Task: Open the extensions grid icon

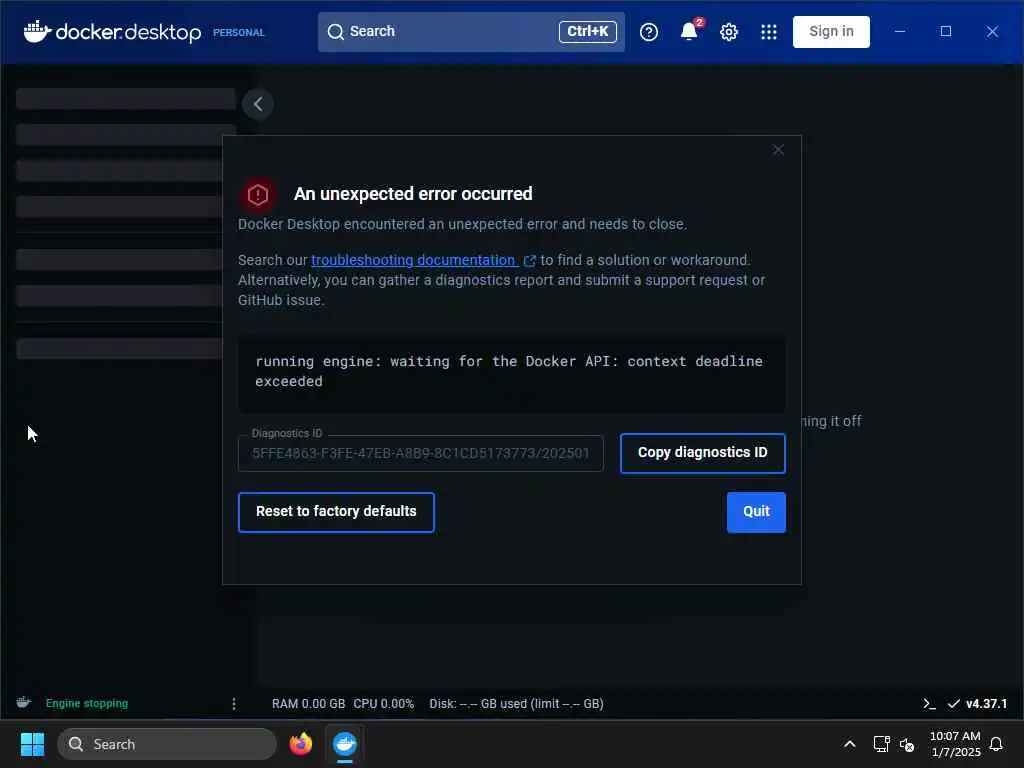Action: pyautogui.click(x=769, y=32)
